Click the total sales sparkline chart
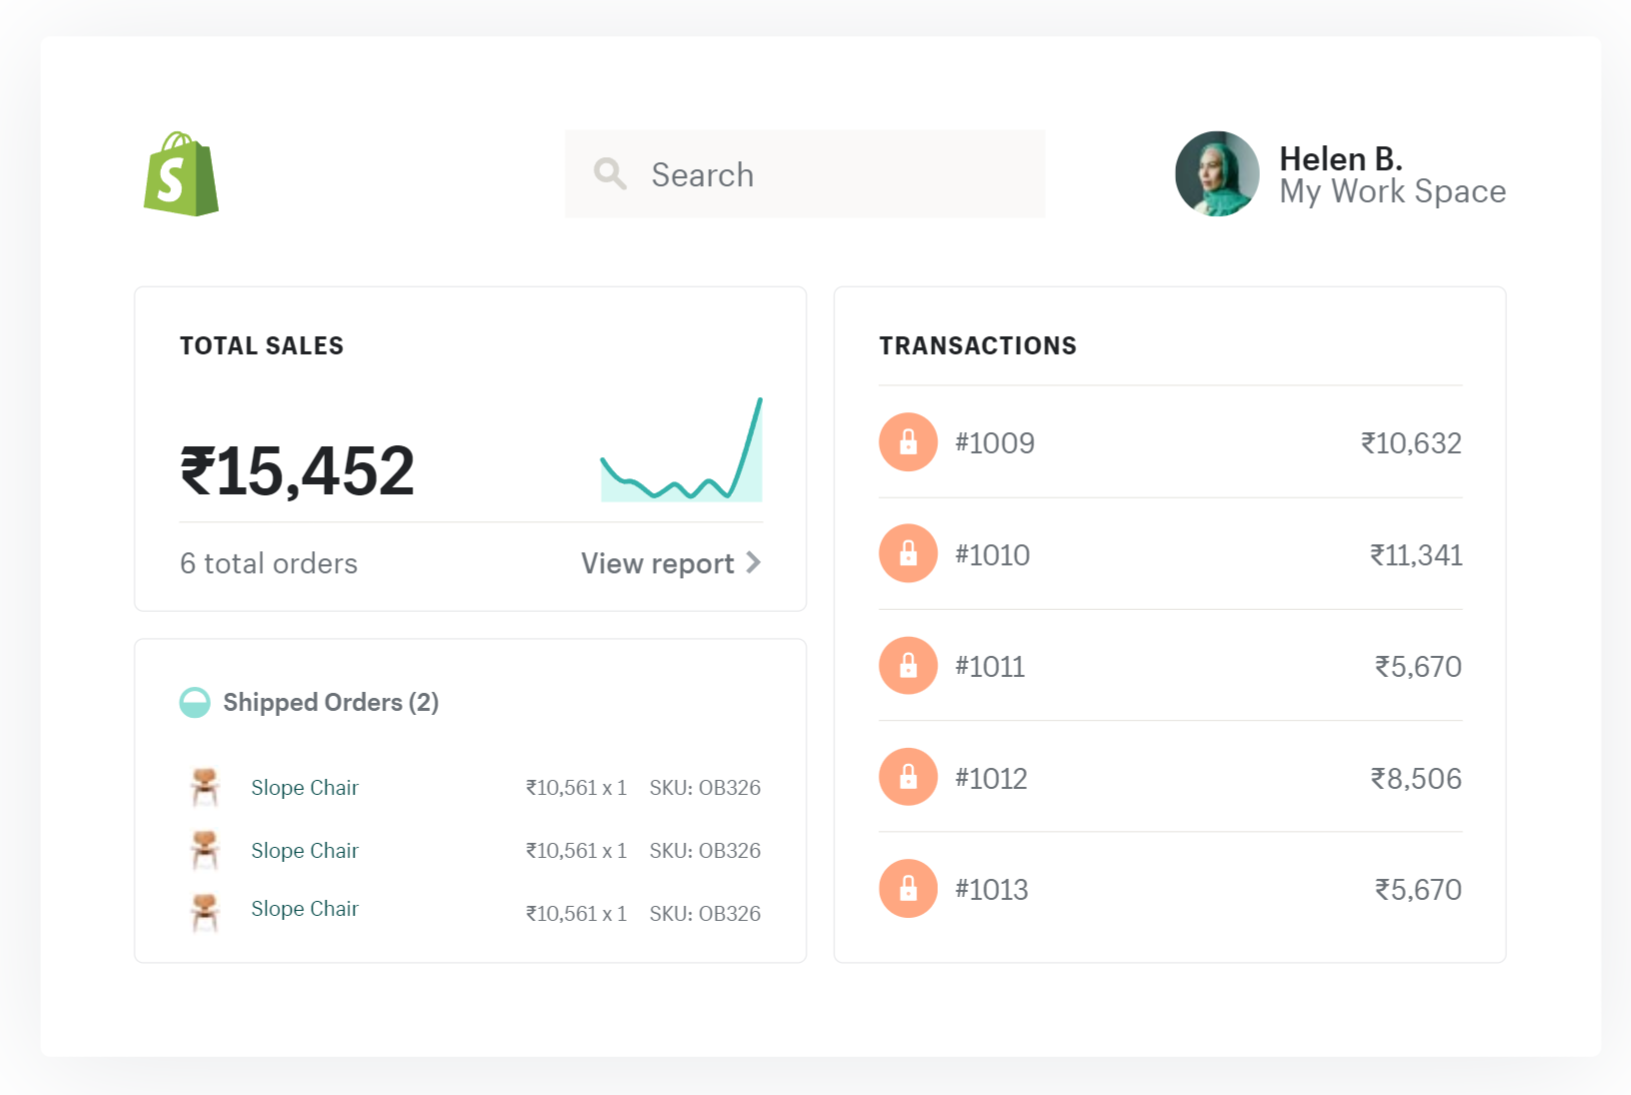The width and height of the screenshot is (1631, 1095). pyautogui.click(x=681, y=449)
